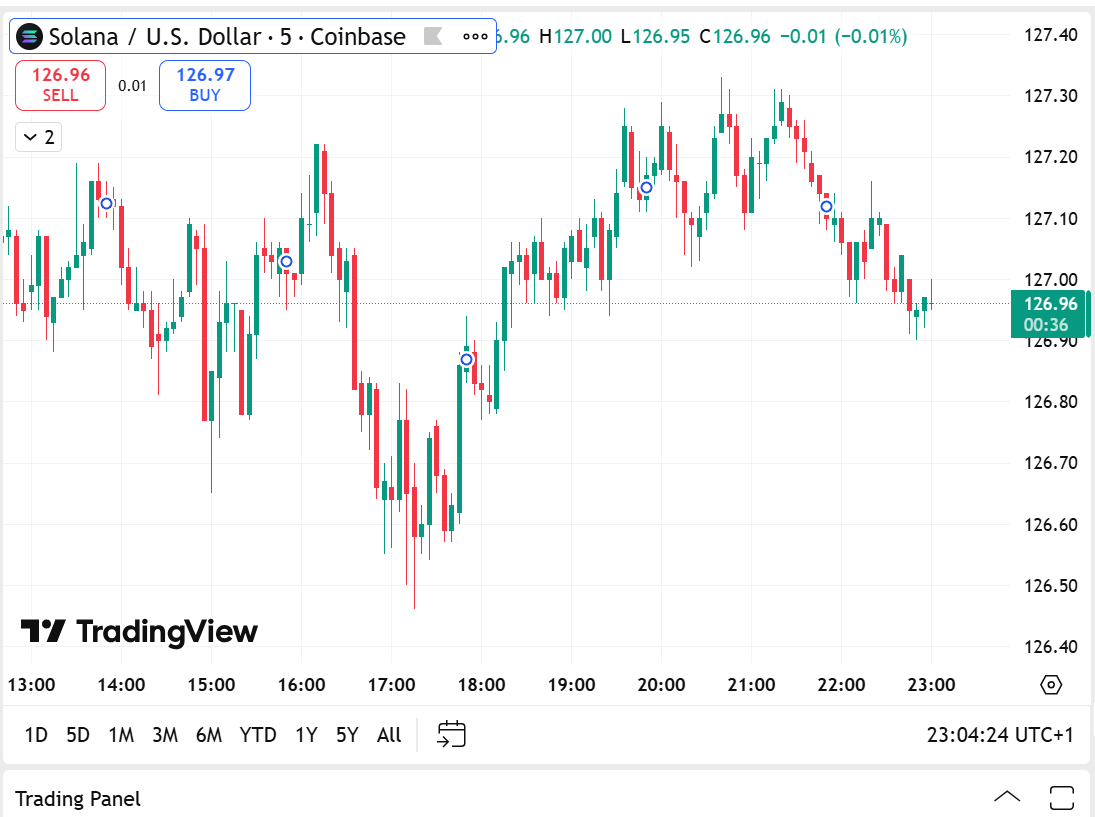Open the three-dots more menu in legend
This screenshot has width=1095, height=817.
pyautogui.click(x=475, y=37)
